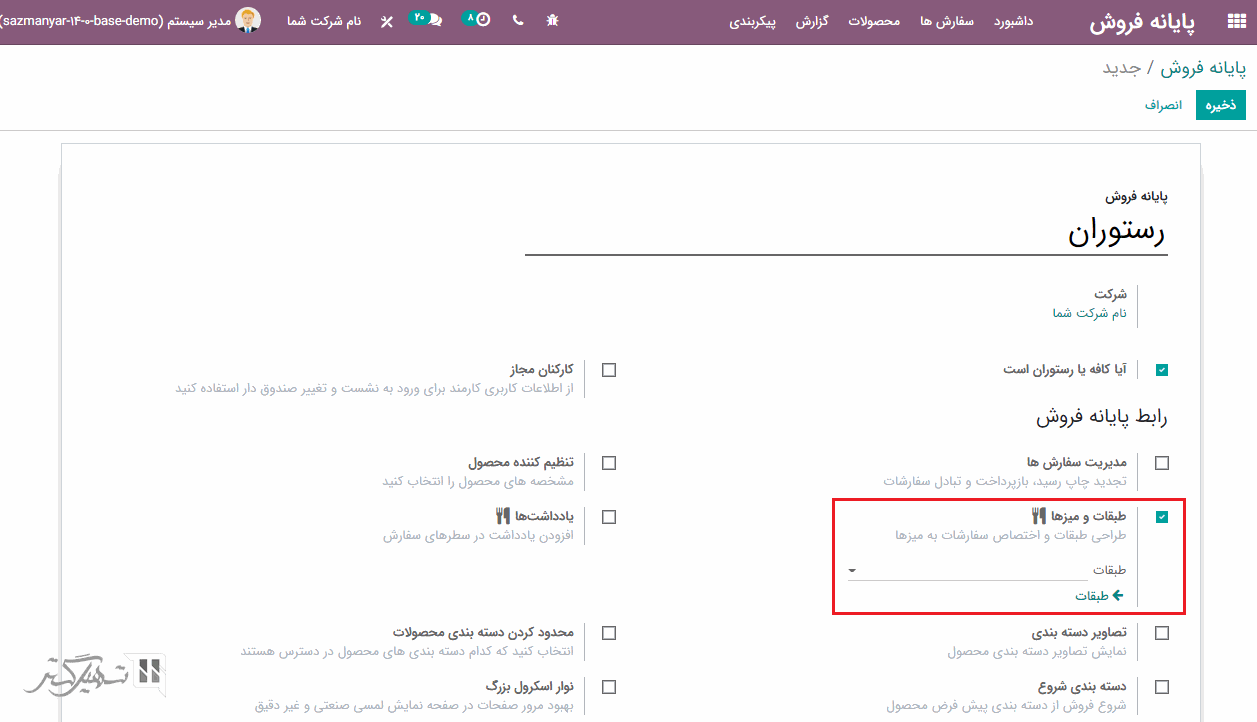Click the انصراف discard button
Screen dimensions: 1257x722
coord(1163,105)
